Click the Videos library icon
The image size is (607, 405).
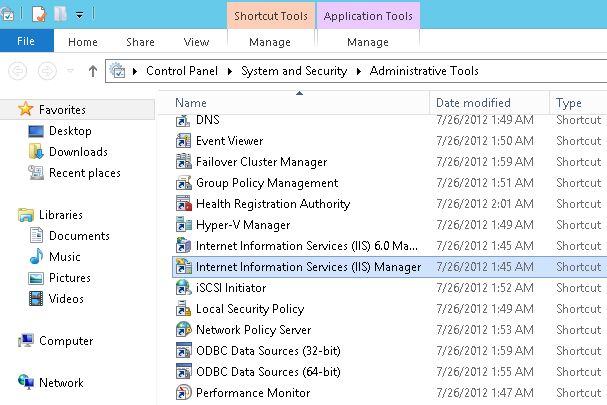click(36, 299)
